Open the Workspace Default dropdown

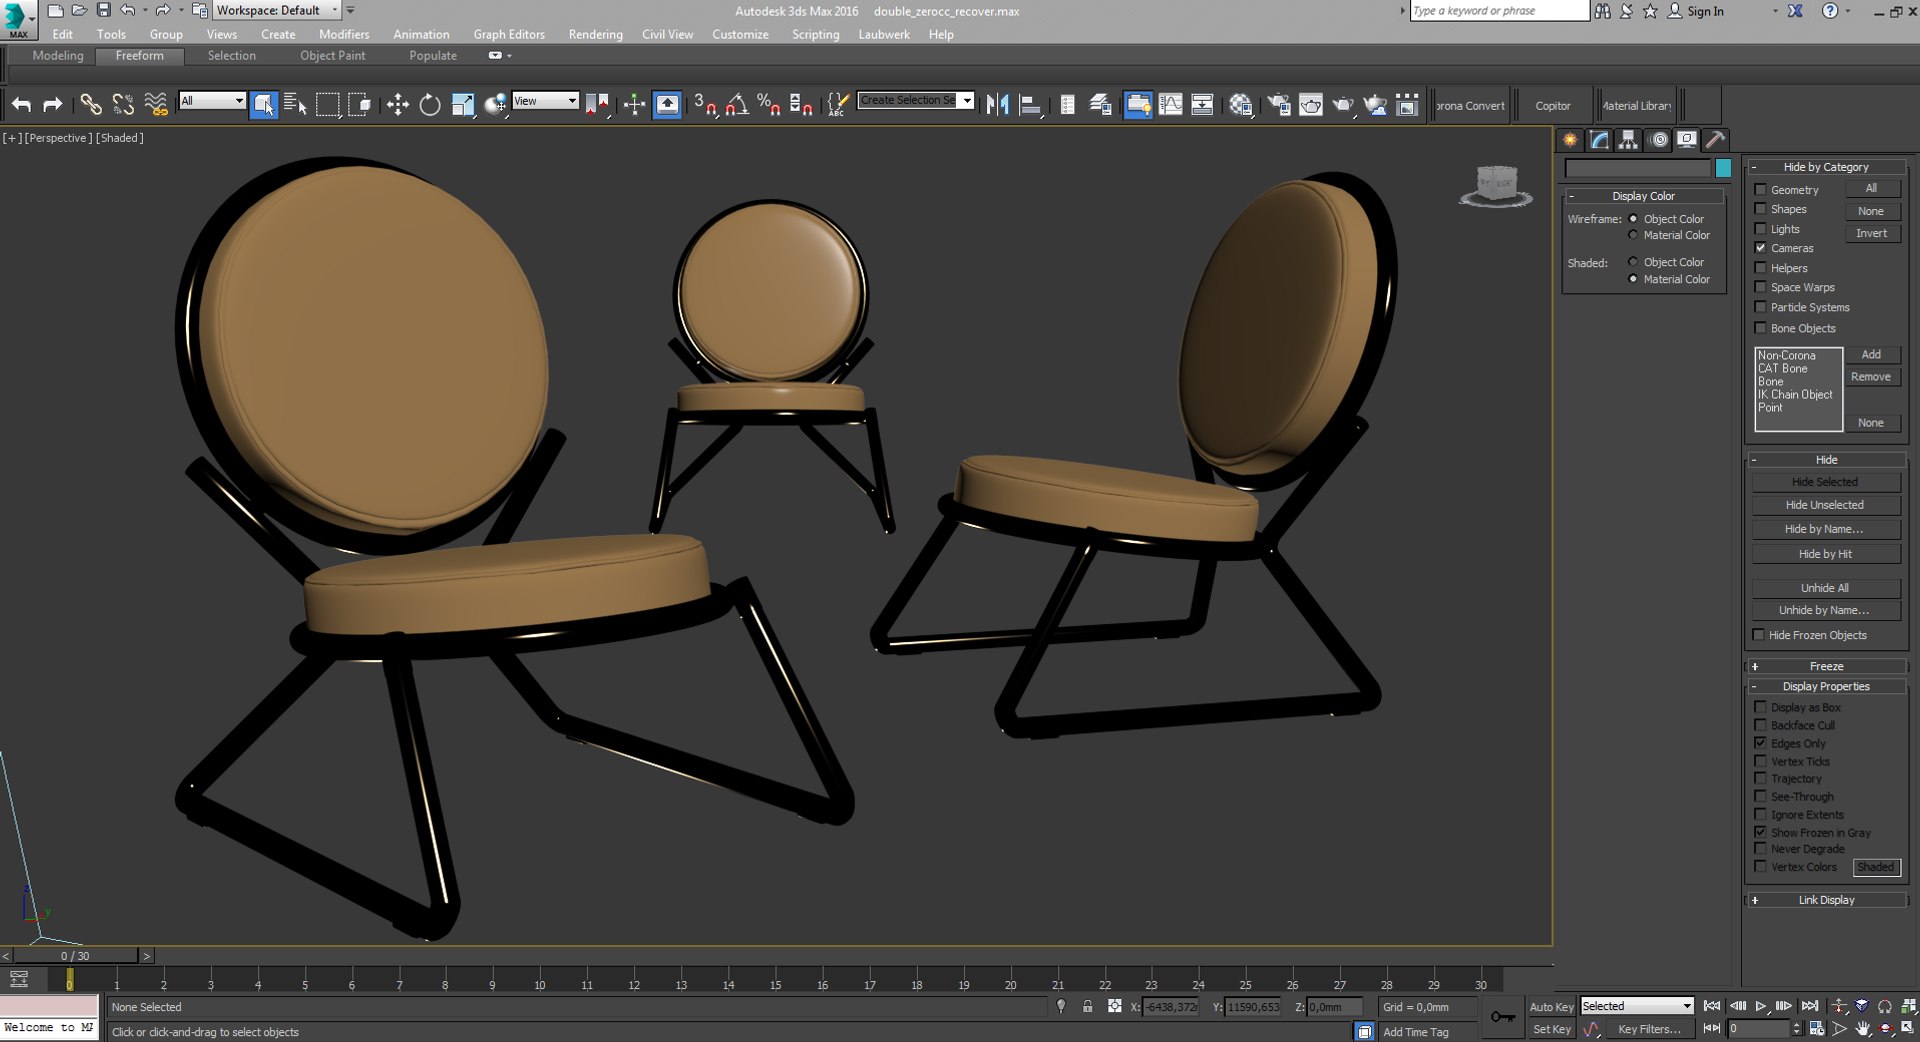(277, 10)
